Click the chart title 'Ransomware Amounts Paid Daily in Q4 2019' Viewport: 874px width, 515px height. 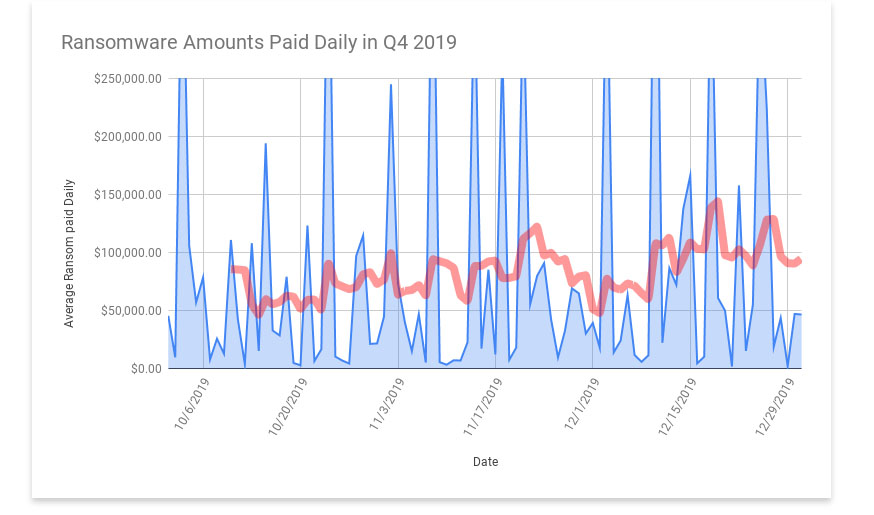point(259,42)
